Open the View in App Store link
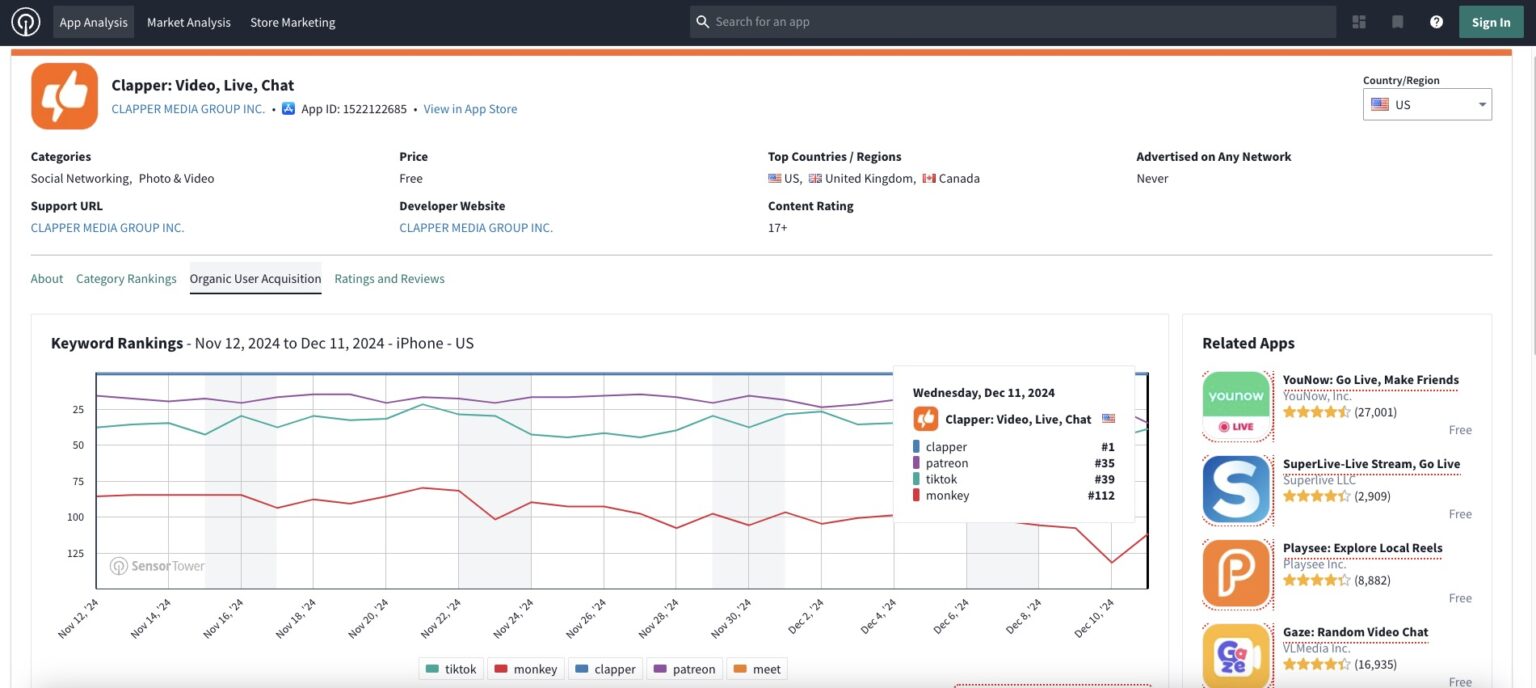 (x=470, y=109)
